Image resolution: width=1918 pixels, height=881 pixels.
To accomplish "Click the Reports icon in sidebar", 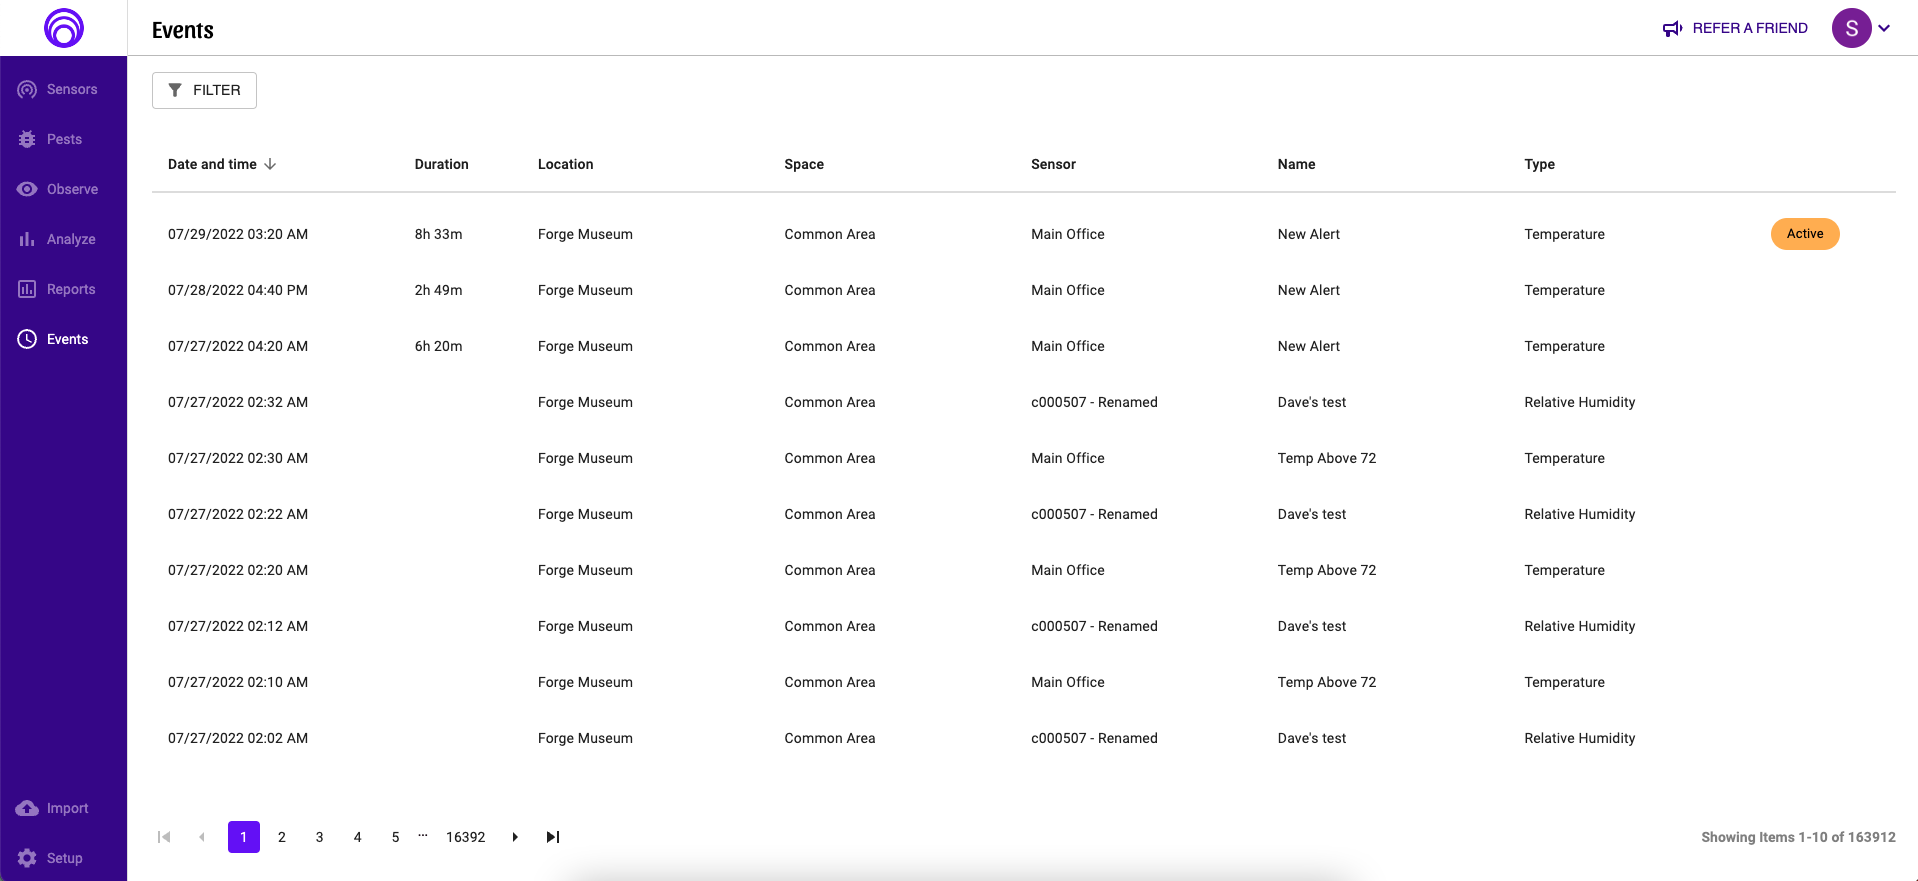I will [27, 289].
